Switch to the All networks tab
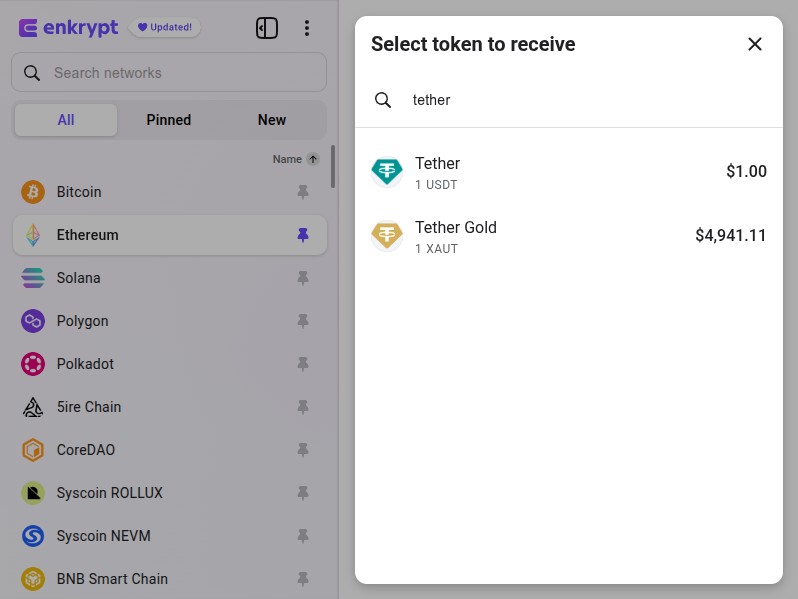 coord(66,120)
